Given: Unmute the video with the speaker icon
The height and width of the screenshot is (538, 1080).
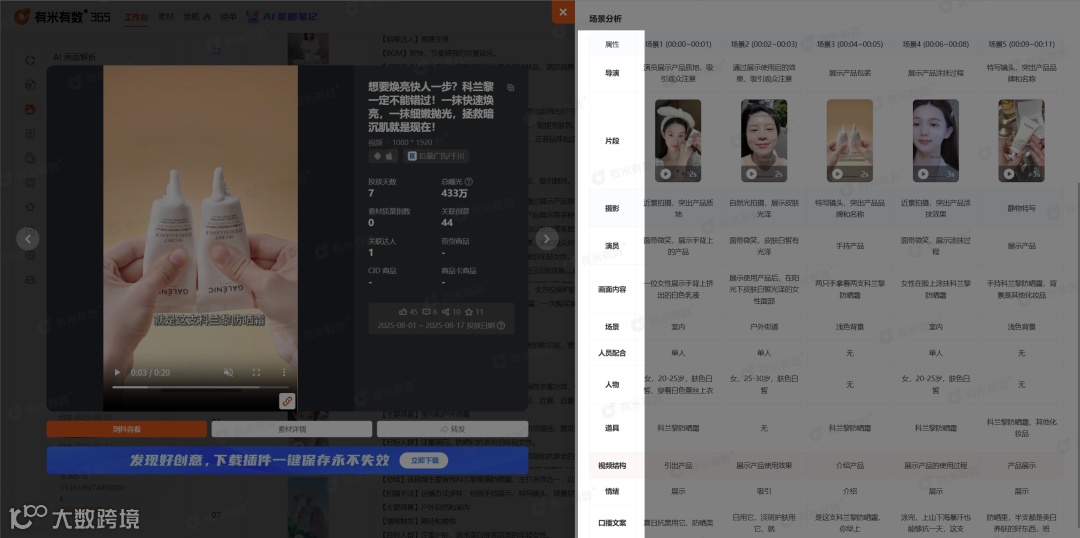Looking at the screenshot, I should pyautogui.click(x=229, y=373).
